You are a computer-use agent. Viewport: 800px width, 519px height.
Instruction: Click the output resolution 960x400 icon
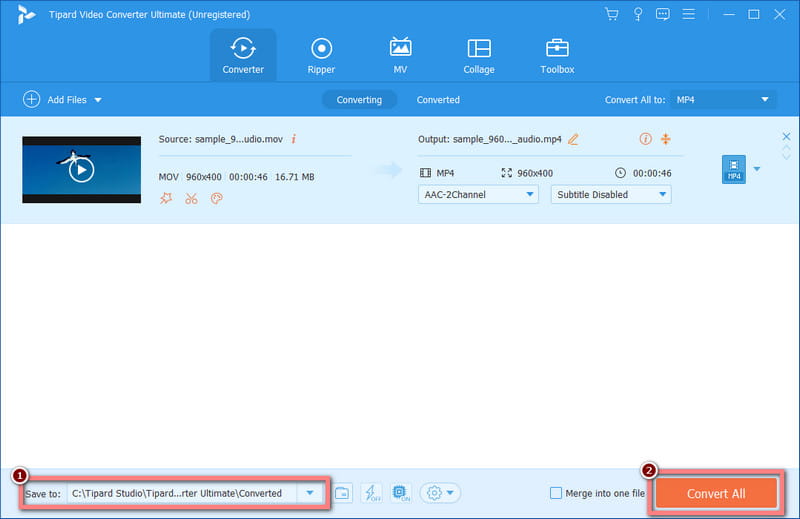click(x=506, y=173)
